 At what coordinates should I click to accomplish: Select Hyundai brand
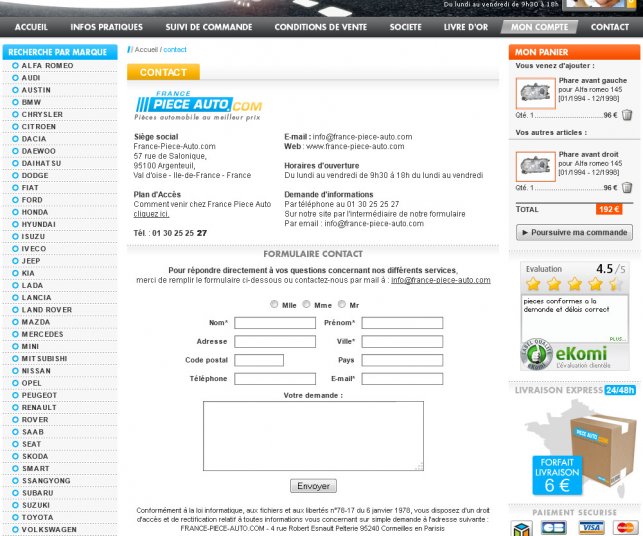[x=38, y=224]
